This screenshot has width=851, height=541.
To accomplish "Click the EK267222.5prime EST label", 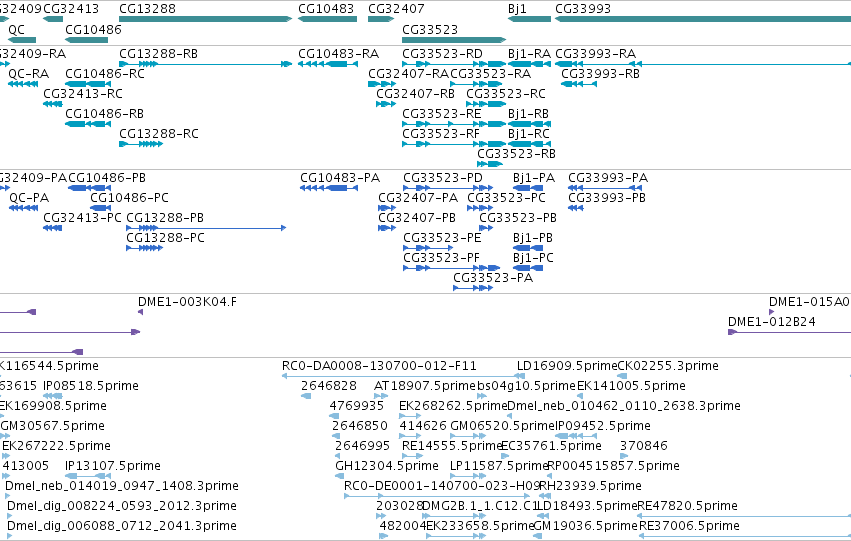I will [56, 445].
